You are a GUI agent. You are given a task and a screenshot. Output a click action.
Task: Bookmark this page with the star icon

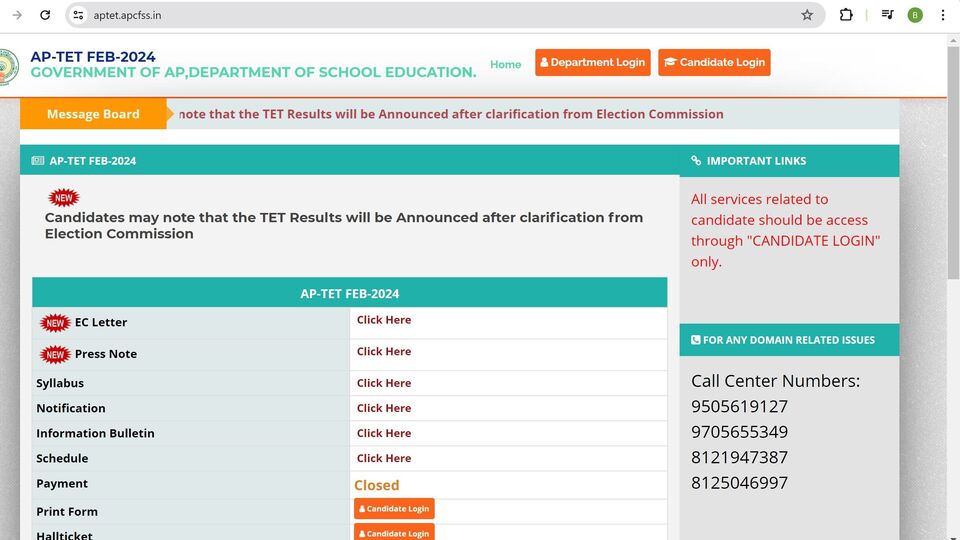[x=807, y=15]
